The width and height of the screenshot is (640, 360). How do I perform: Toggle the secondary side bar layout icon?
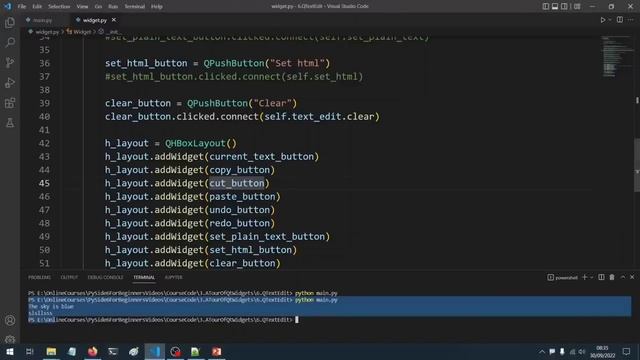click(x=564, y=7)
